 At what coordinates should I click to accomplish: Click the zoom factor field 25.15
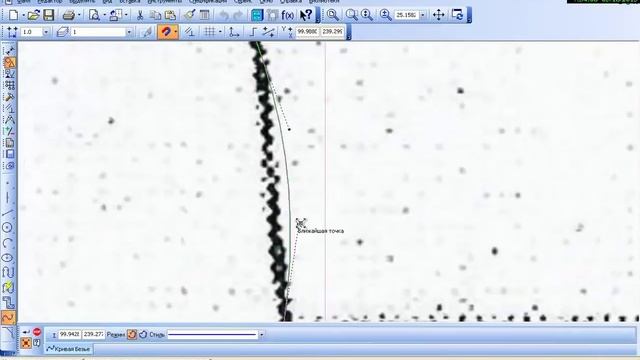pos(406,15)
